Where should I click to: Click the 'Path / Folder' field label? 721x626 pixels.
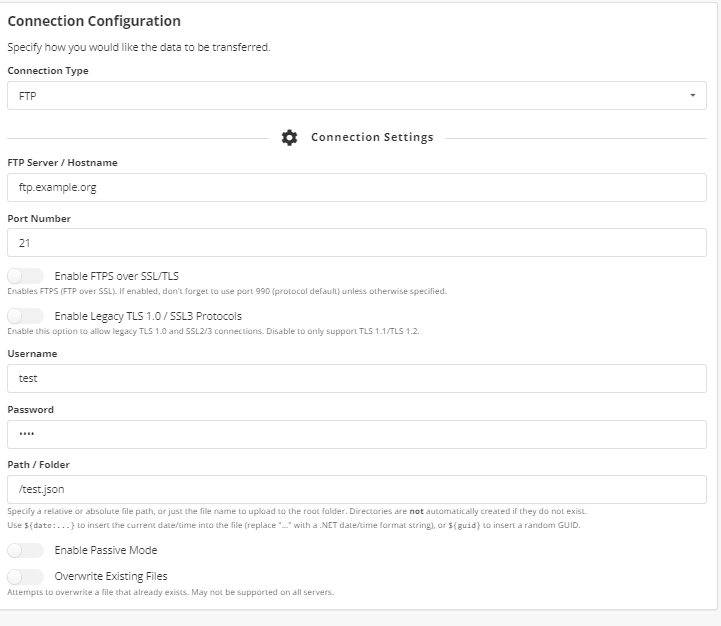38,464
